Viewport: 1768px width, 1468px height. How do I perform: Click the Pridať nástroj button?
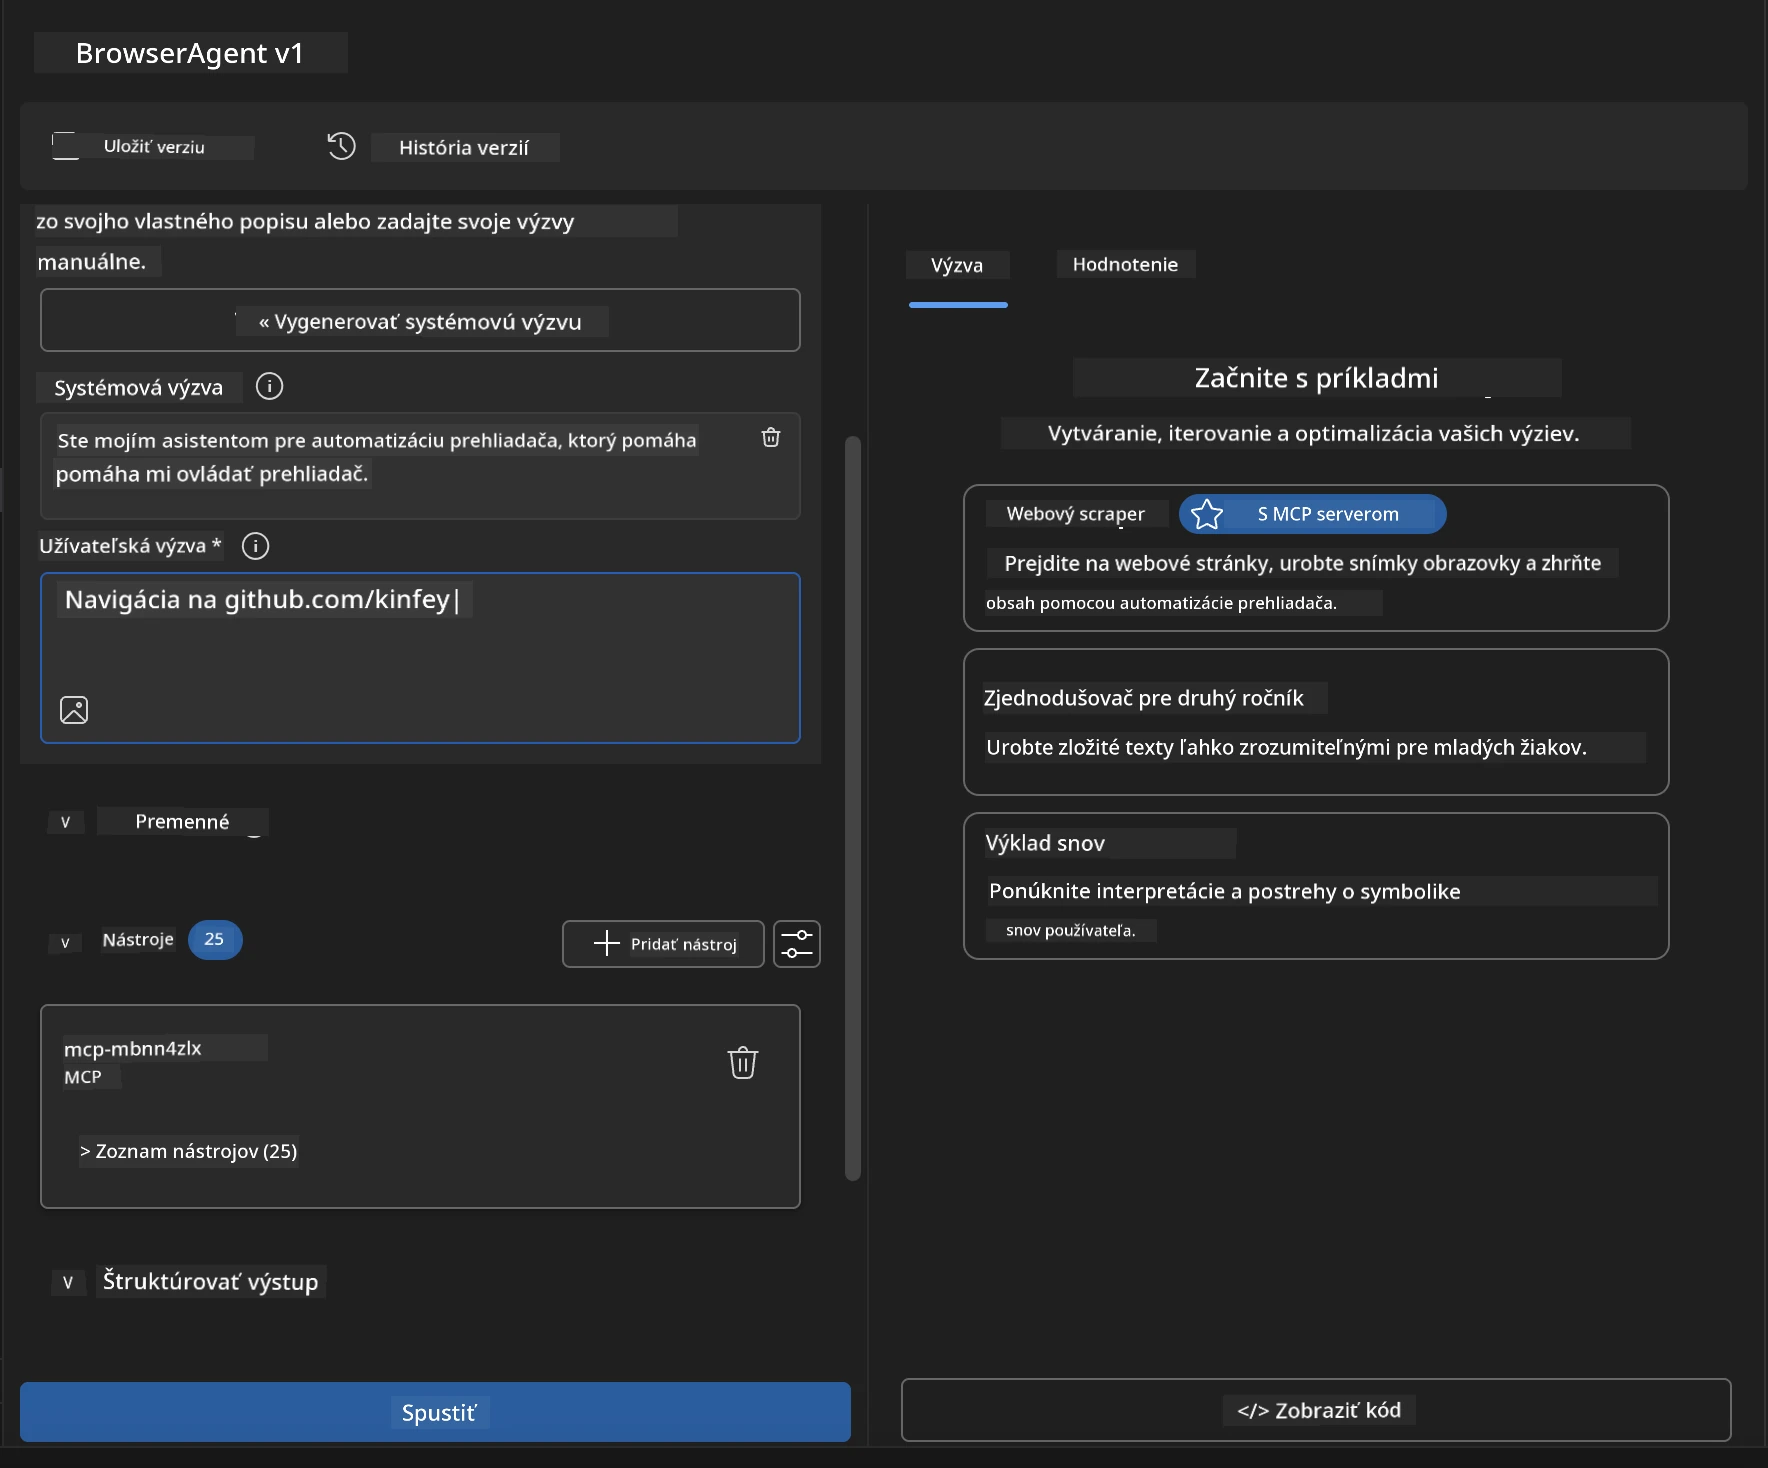[x=663, y=944]
